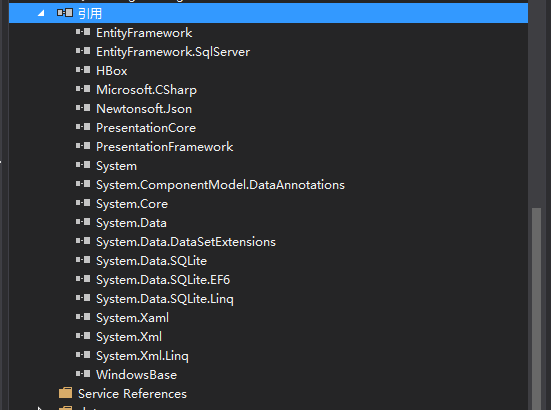Select PresentationCore reference

pos(146,128)
